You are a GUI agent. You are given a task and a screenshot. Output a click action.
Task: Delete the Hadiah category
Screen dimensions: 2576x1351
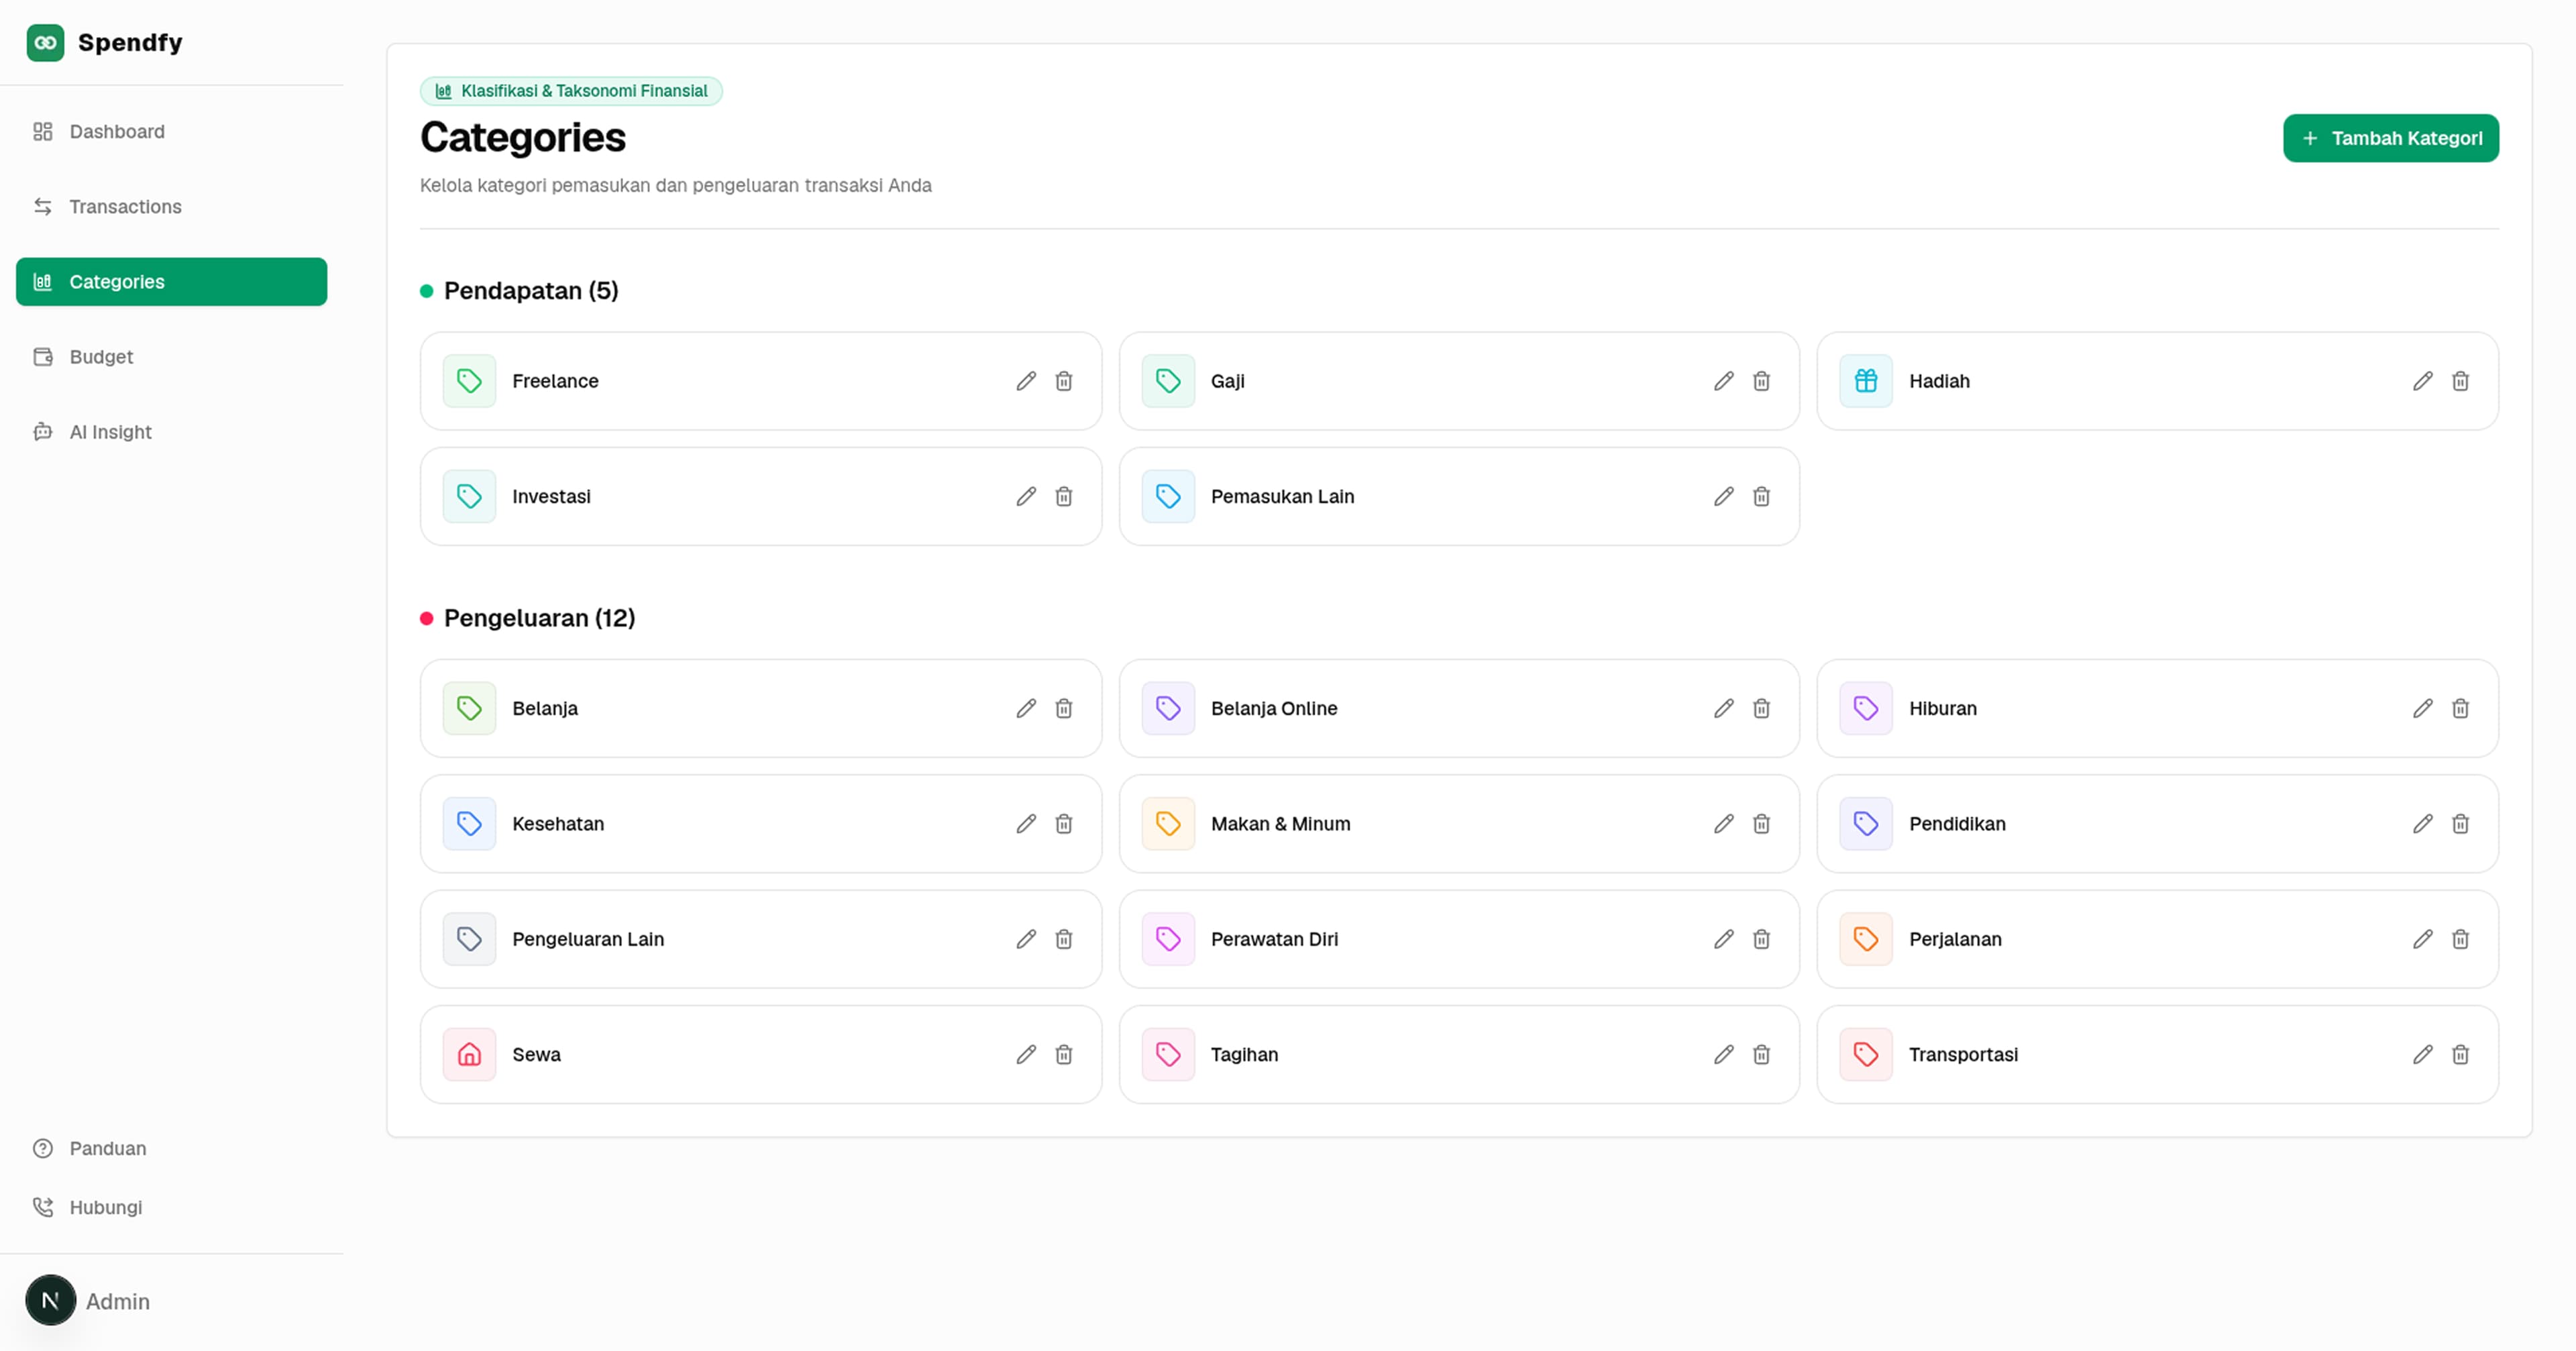[2461, 381]
